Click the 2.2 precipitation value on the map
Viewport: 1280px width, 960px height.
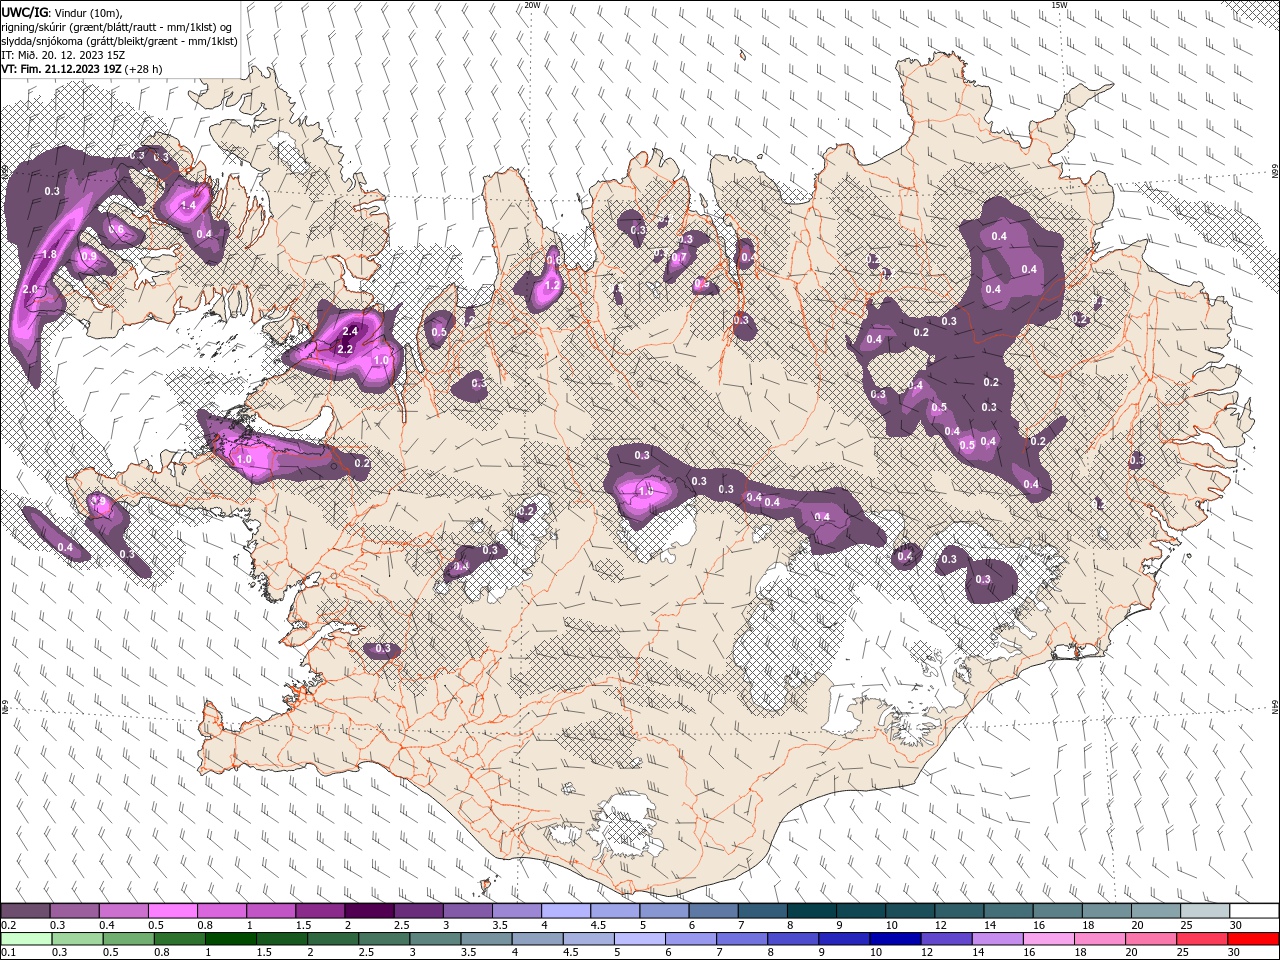pyautogui.click(x=345, y=349)
